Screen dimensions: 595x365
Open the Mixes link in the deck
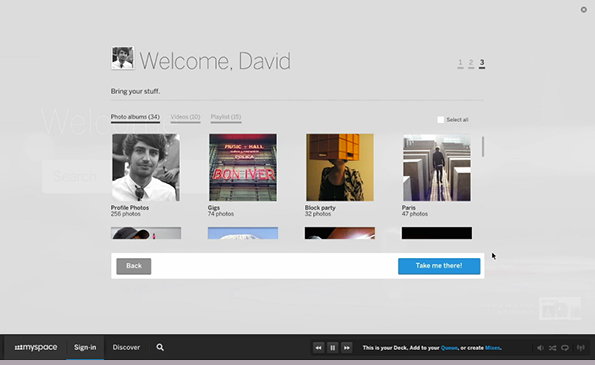[493, 348]
